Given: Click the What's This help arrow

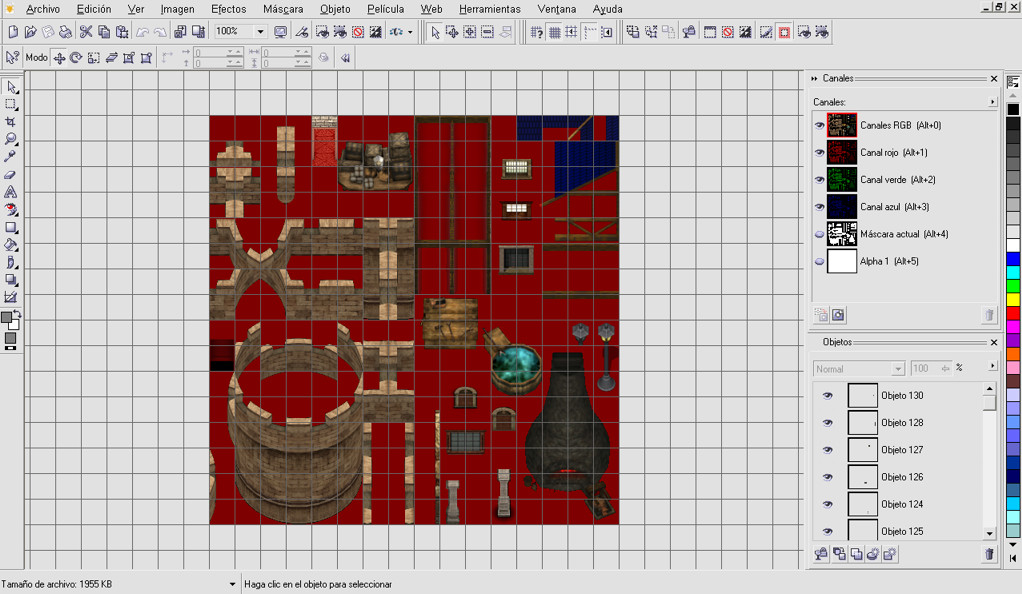Looking at the screenshot, I should pos(12,57).
